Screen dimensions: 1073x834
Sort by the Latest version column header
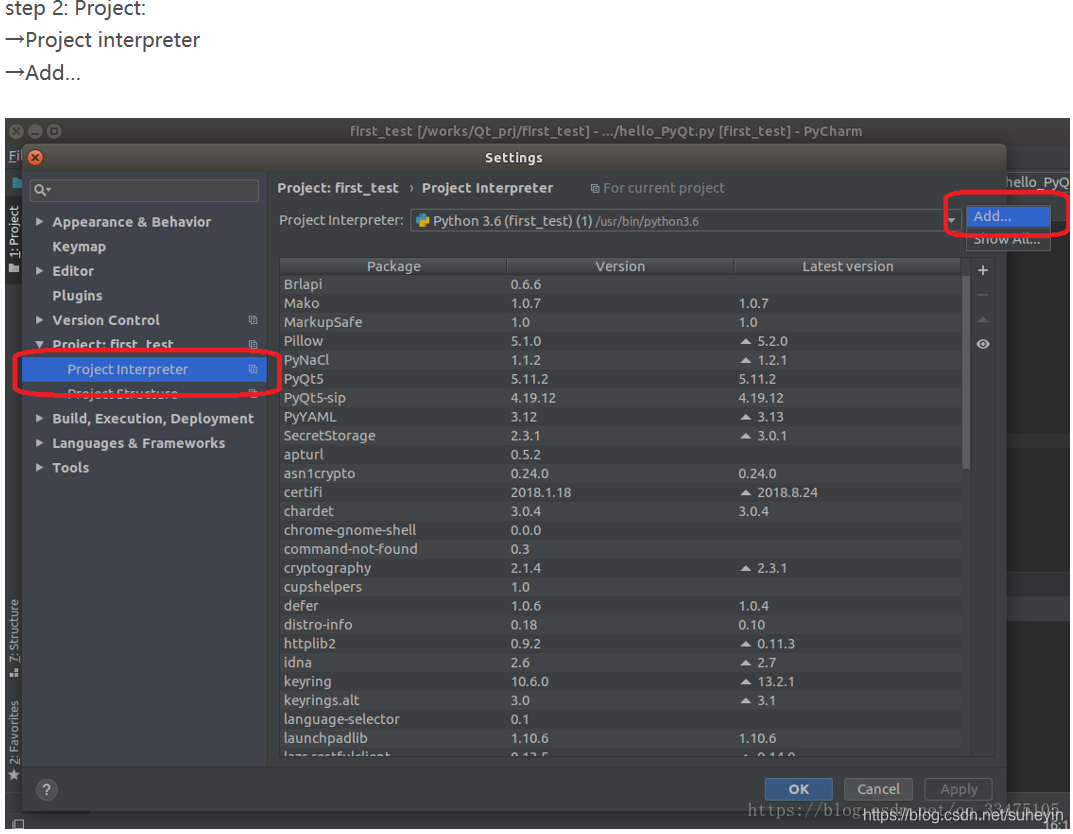coord(848,266)
